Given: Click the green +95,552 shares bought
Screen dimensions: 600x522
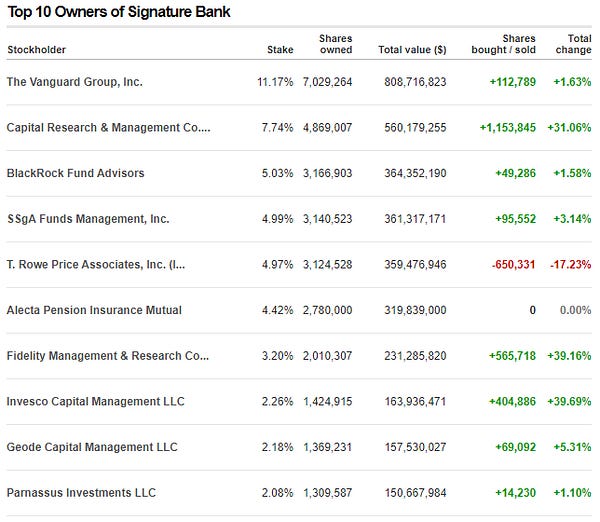Looking at the screenshot, I should [515, 219].
